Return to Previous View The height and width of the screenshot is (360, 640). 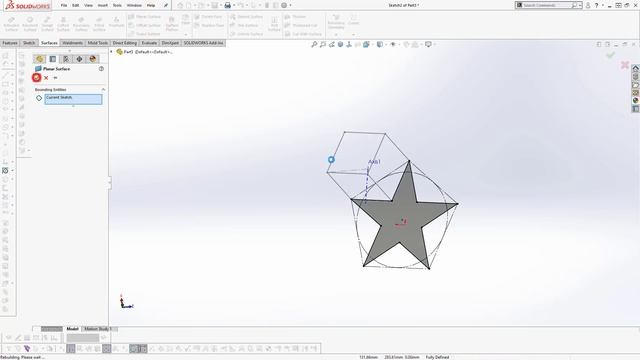[x=331, y=44]
